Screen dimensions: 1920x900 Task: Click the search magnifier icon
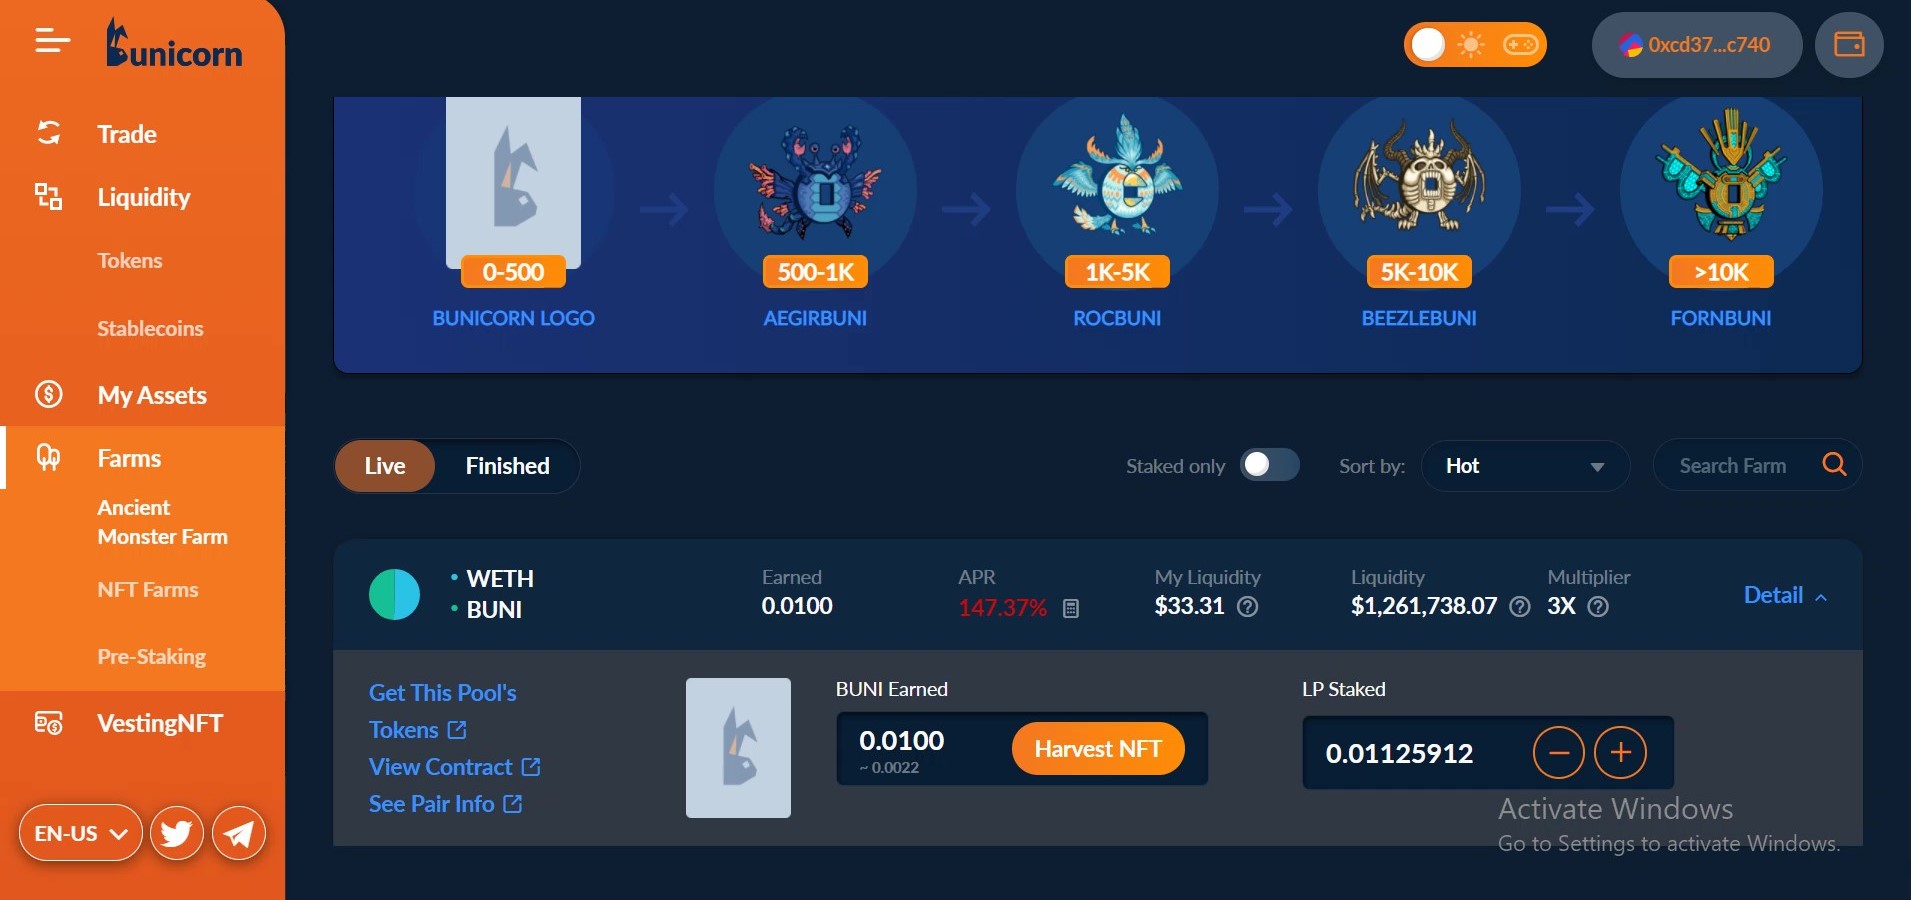pyautogui.click(x=1834, y=464)
